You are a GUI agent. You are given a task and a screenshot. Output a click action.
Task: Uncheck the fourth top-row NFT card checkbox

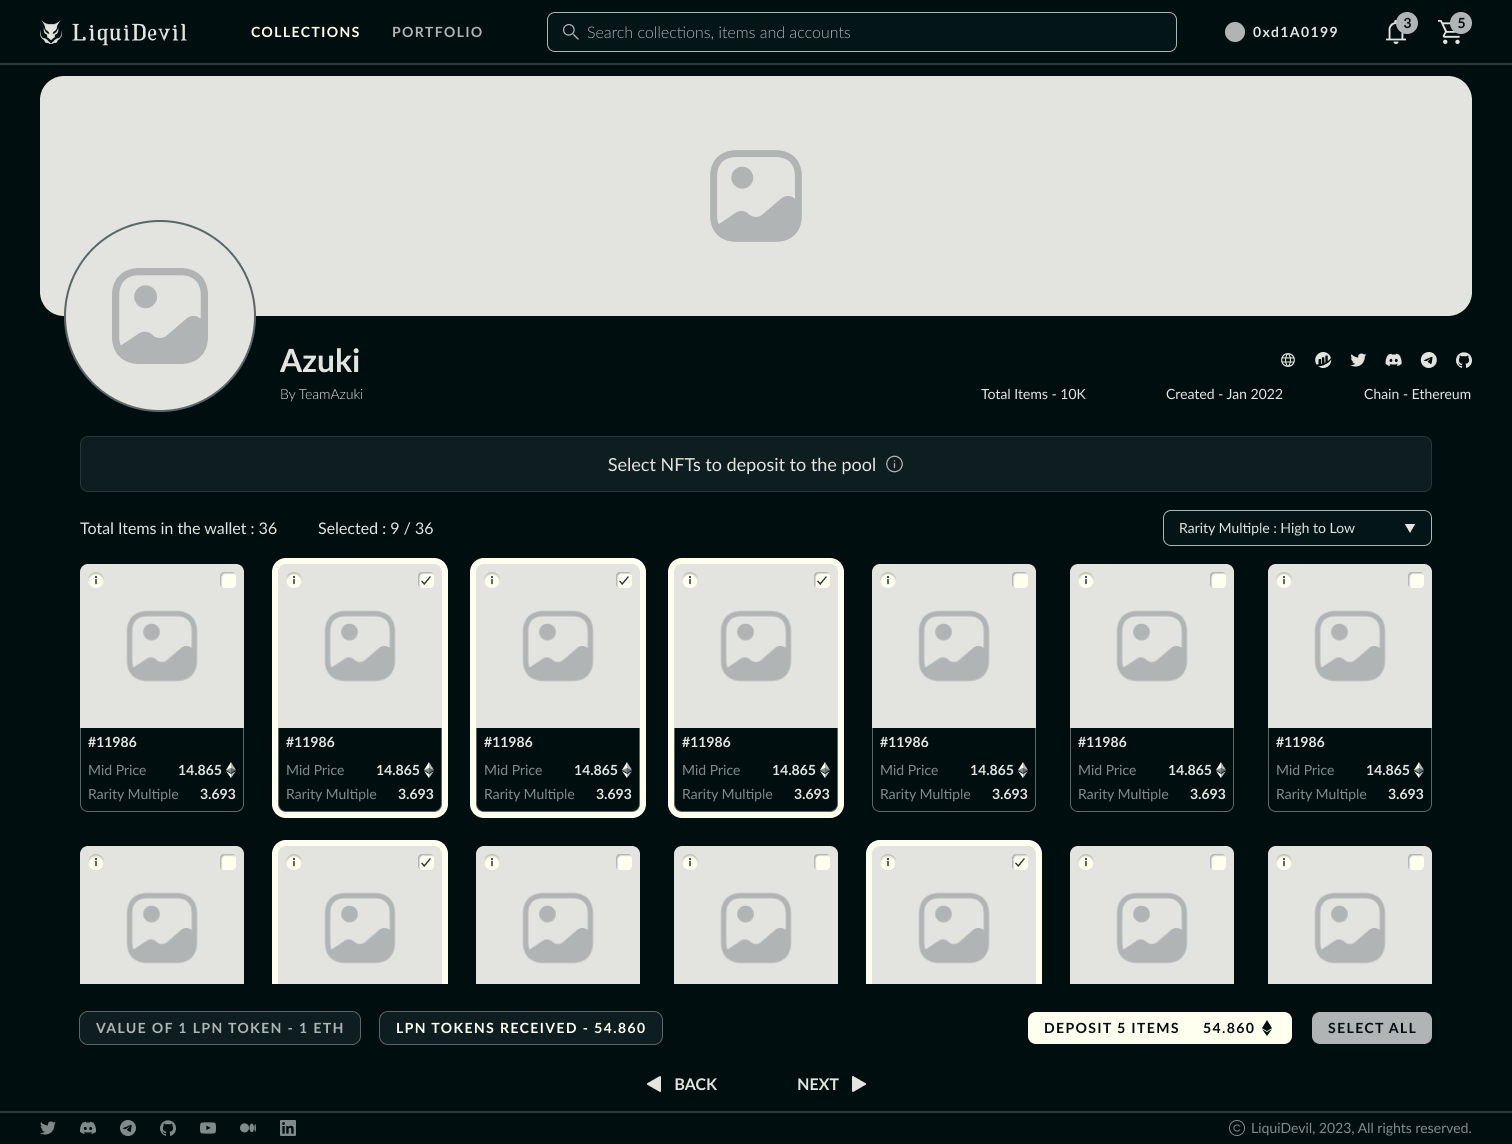(822, 580)
